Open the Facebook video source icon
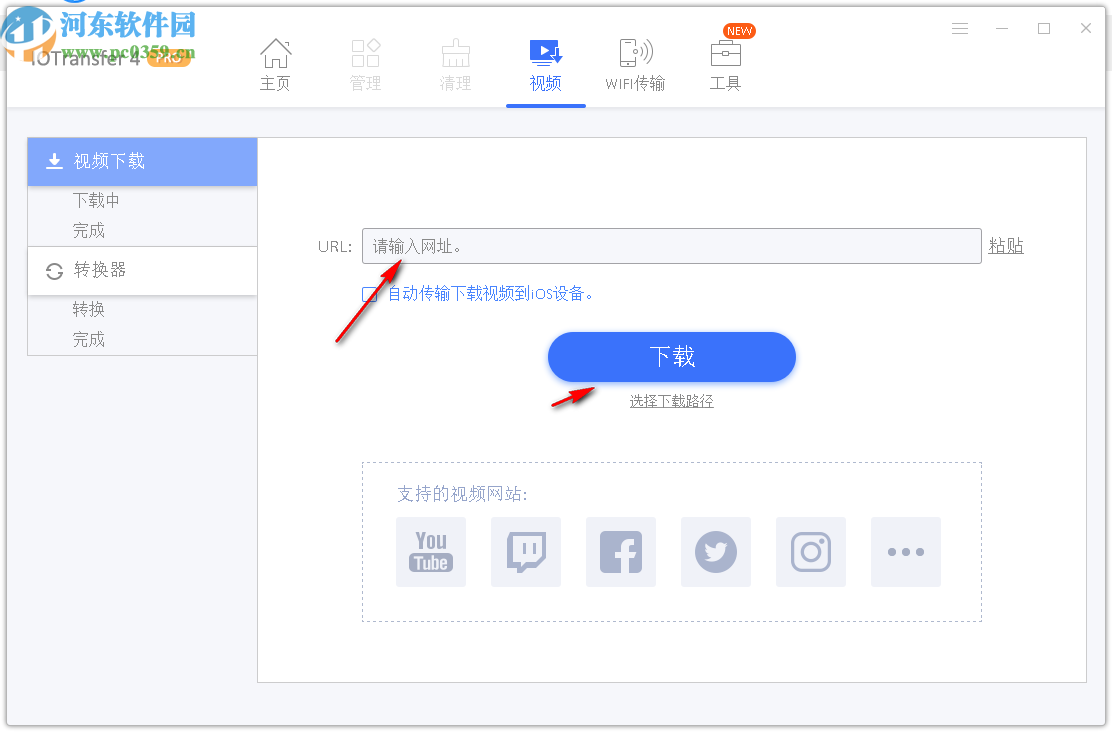This screenshot has width=1112, height=732. click(x=620, y=552)
